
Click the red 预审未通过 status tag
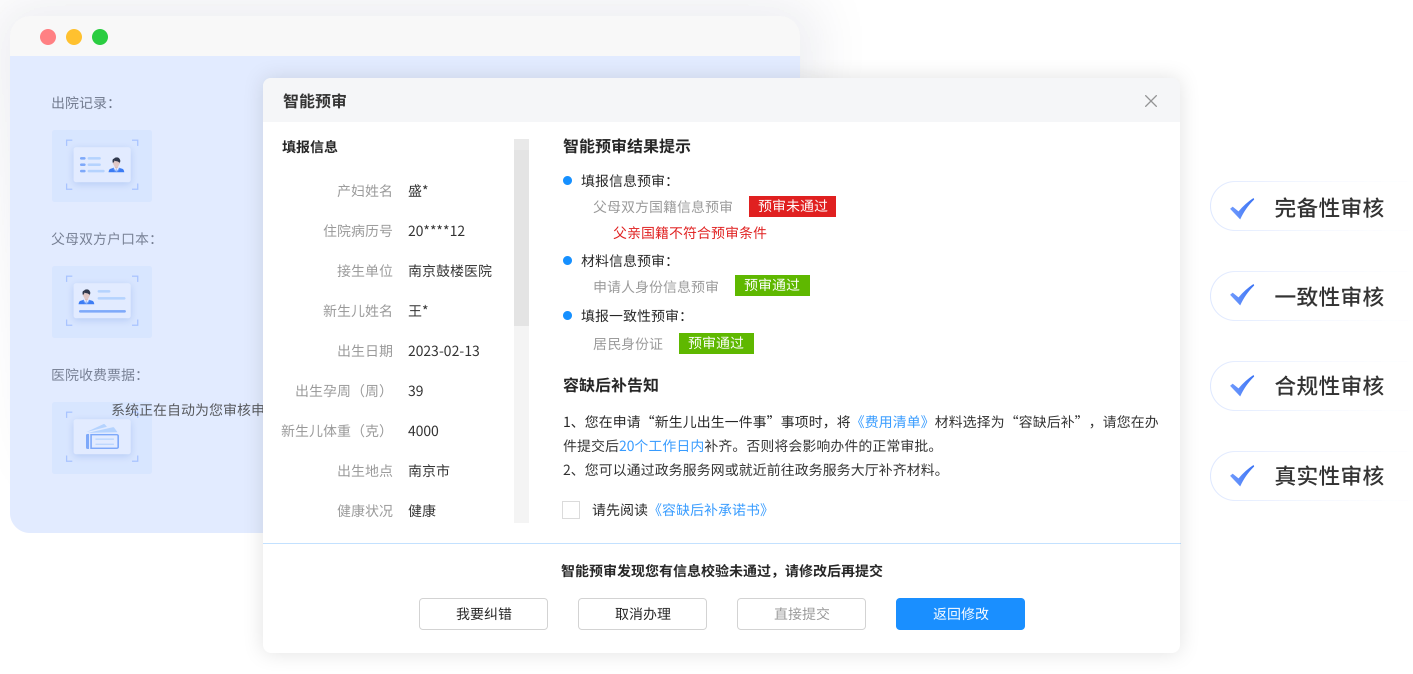[792, 207]
